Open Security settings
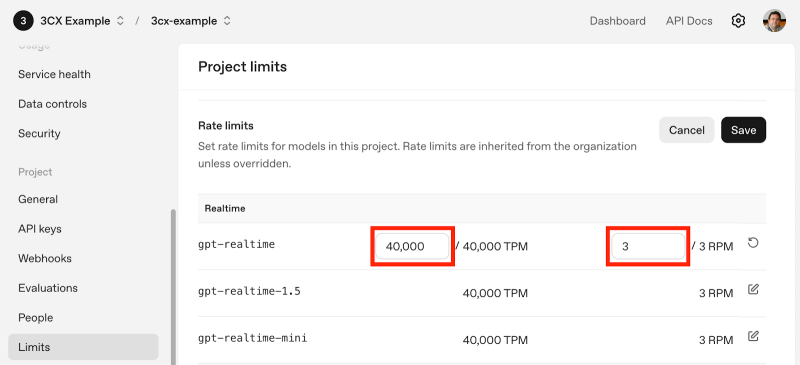Image resolution: width=800 pixels, height=365 pixels. (39, 134)
